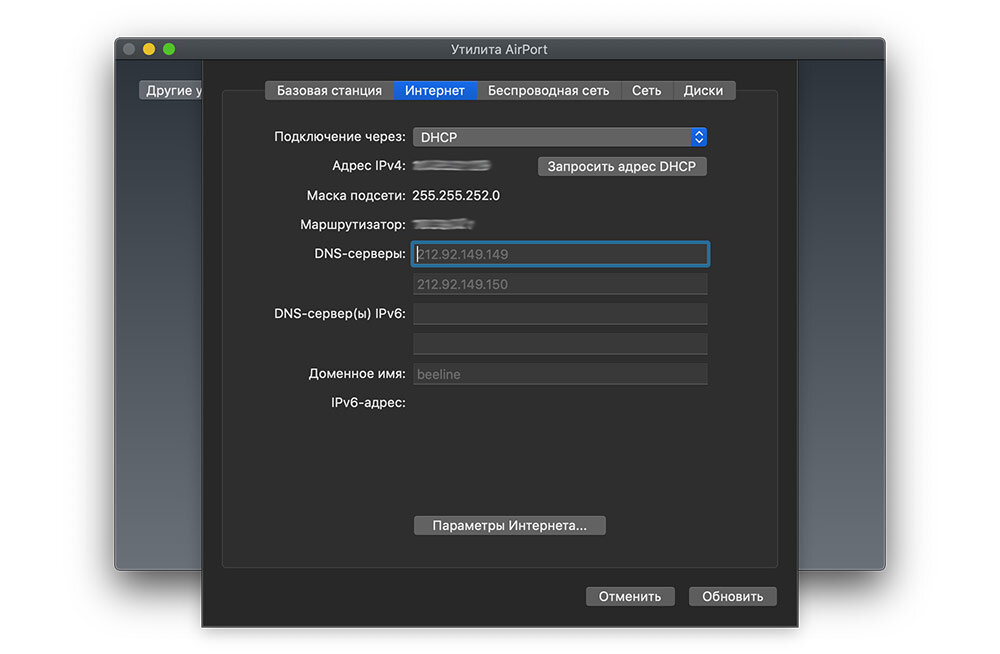Viewport: 1000px width, 654px height.
Task: Click the blue chevron on the DHCP popup
Action: click(698, 136)
